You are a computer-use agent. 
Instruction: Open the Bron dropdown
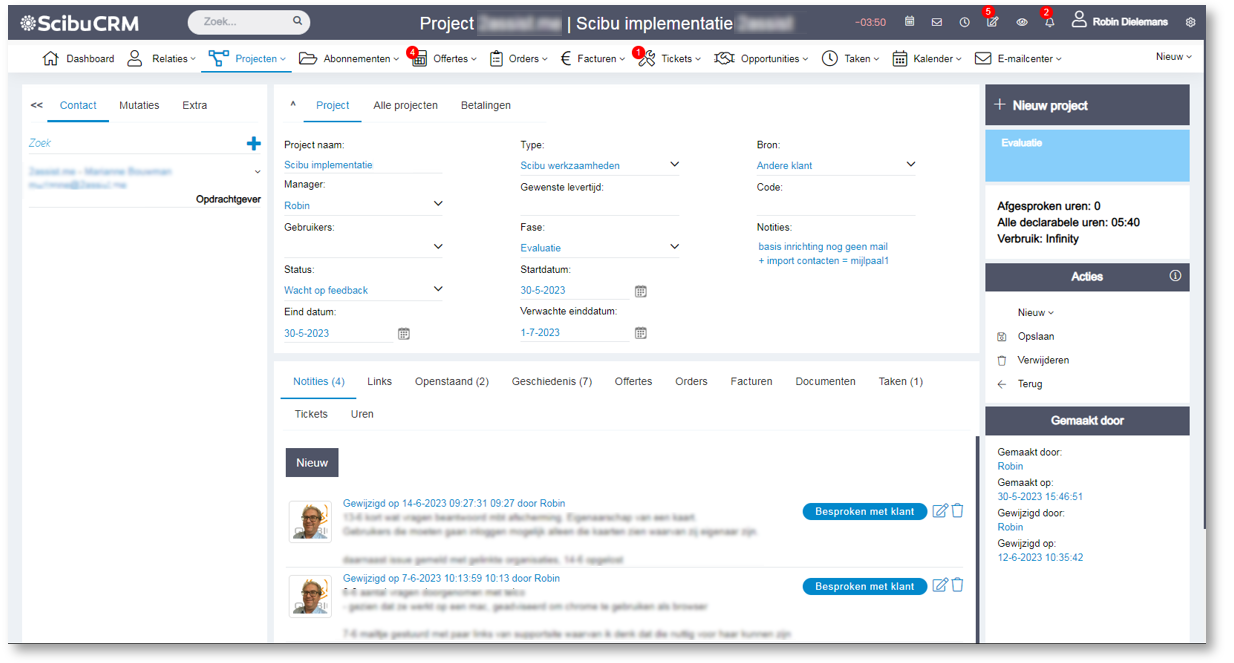pyautogui.click(x=910, y=164)
